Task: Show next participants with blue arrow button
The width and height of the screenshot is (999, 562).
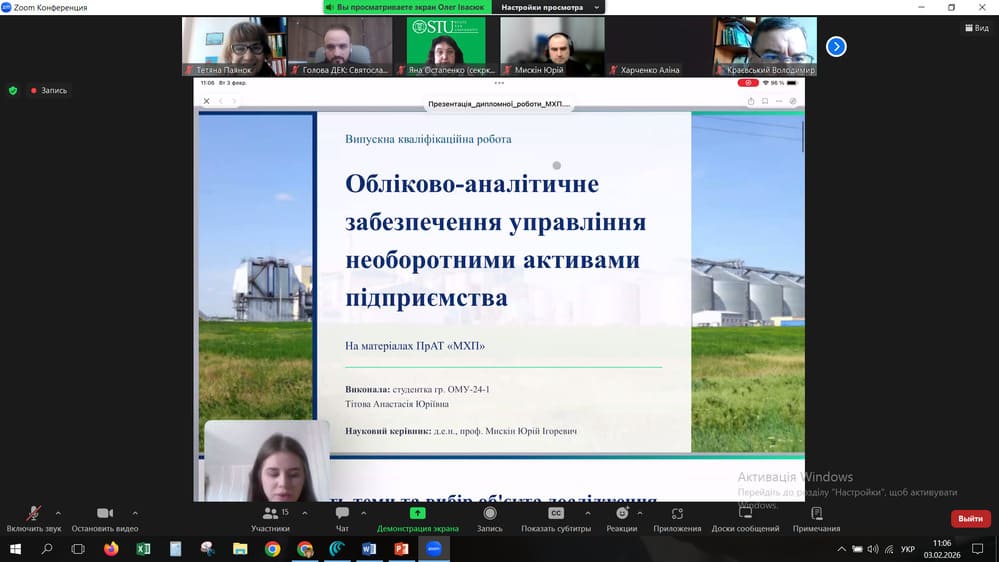Action: [x=836, y=46]
